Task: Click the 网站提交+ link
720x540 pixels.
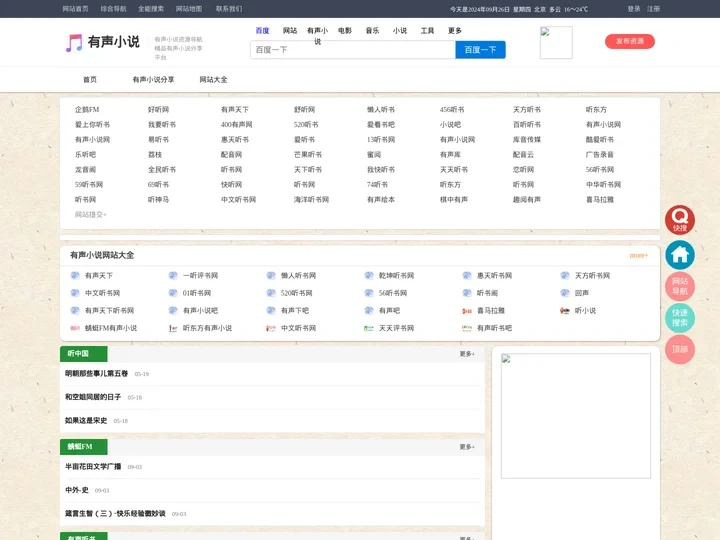Action: pos(90,214)
